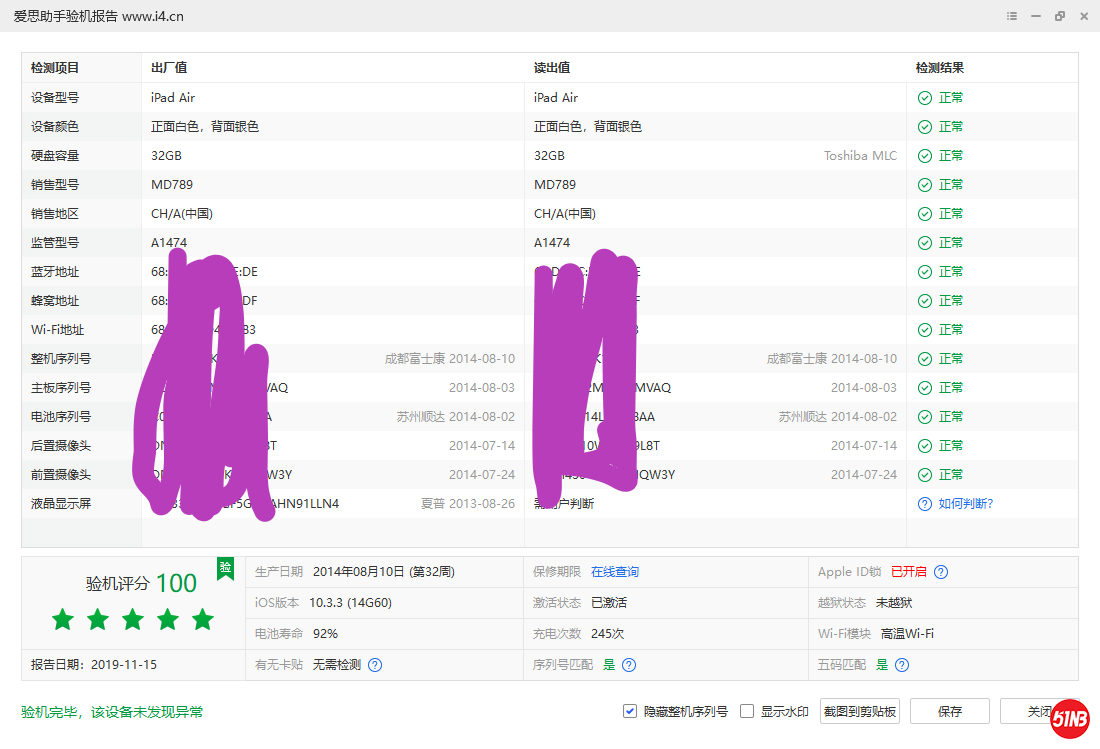Click the 截图到剪贴板 button
Image resolution: width=1100 pixels, height=749 pixels.
pyautogui.click(x=859, y=711)
